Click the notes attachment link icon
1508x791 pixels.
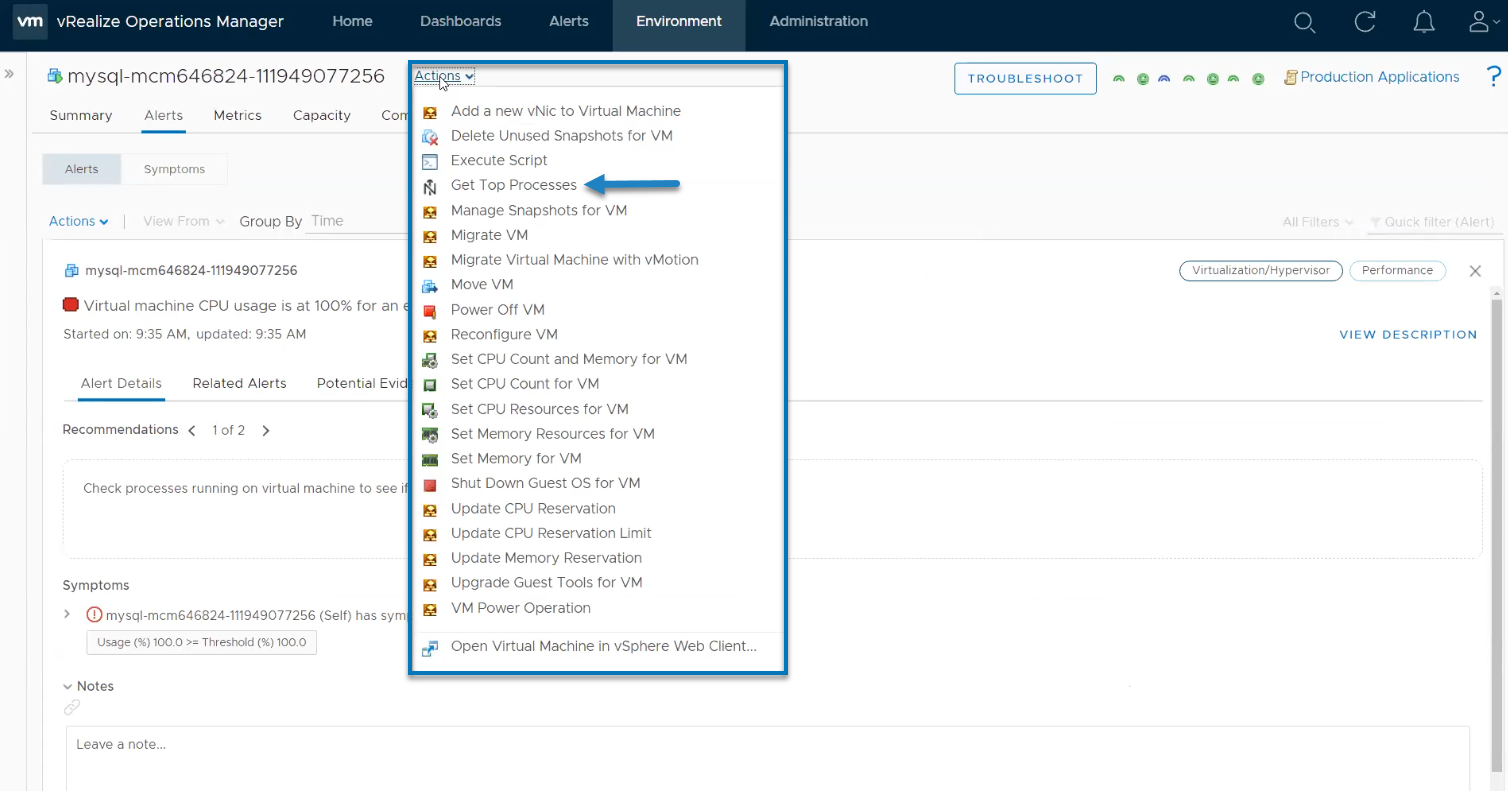[x=72, y=707]
